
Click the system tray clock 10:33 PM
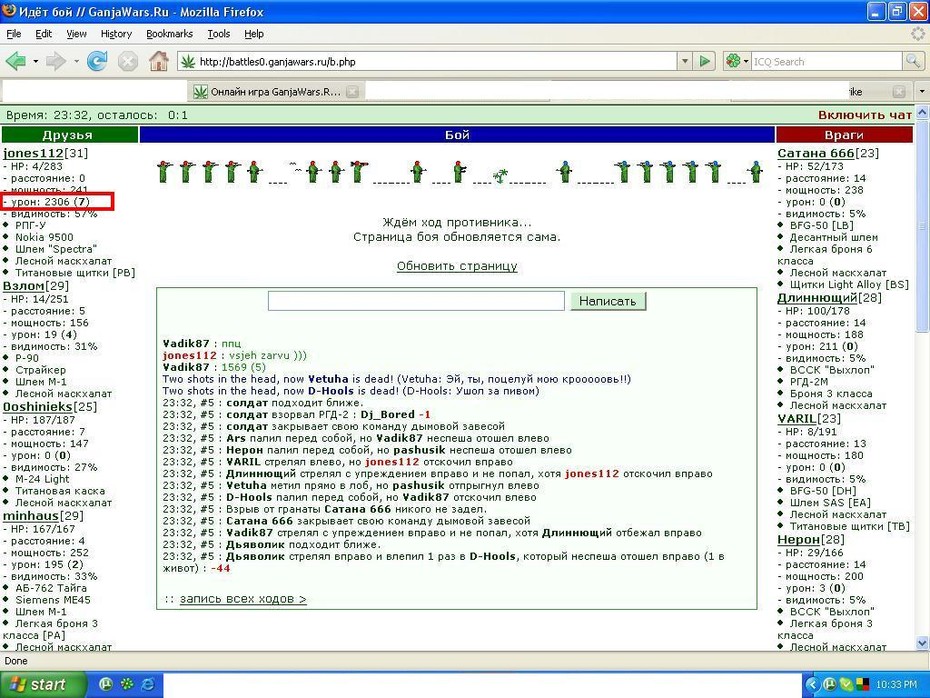[896, 685]
